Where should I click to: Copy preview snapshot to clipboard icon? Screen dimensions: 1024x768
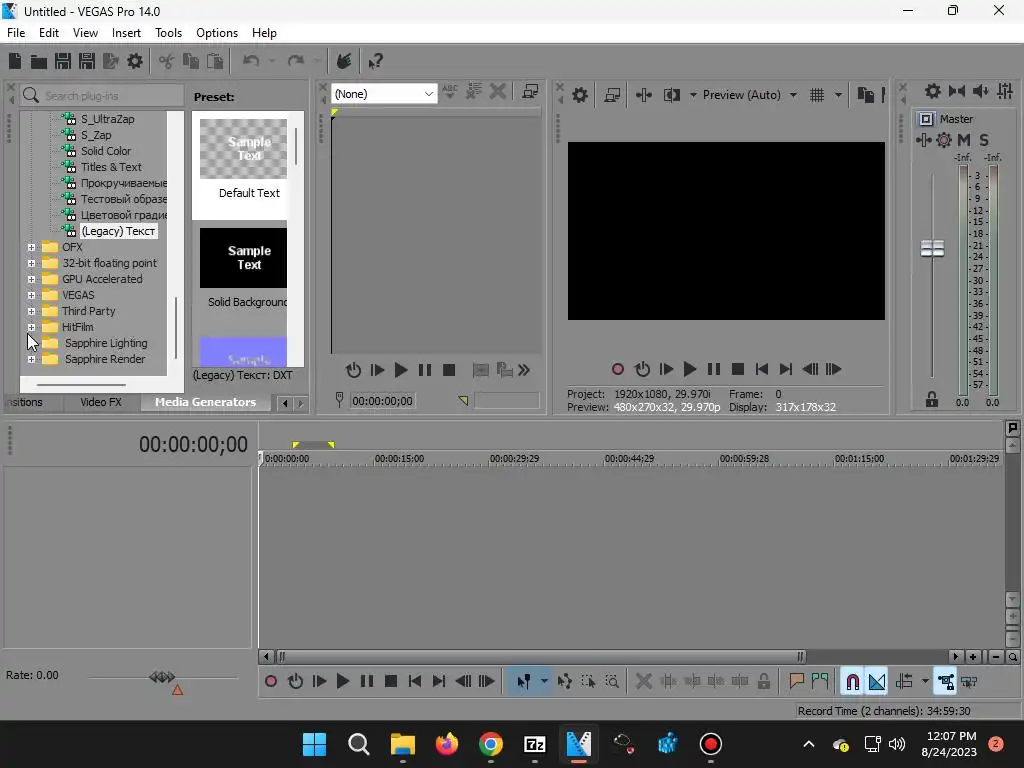coord(865,95)
